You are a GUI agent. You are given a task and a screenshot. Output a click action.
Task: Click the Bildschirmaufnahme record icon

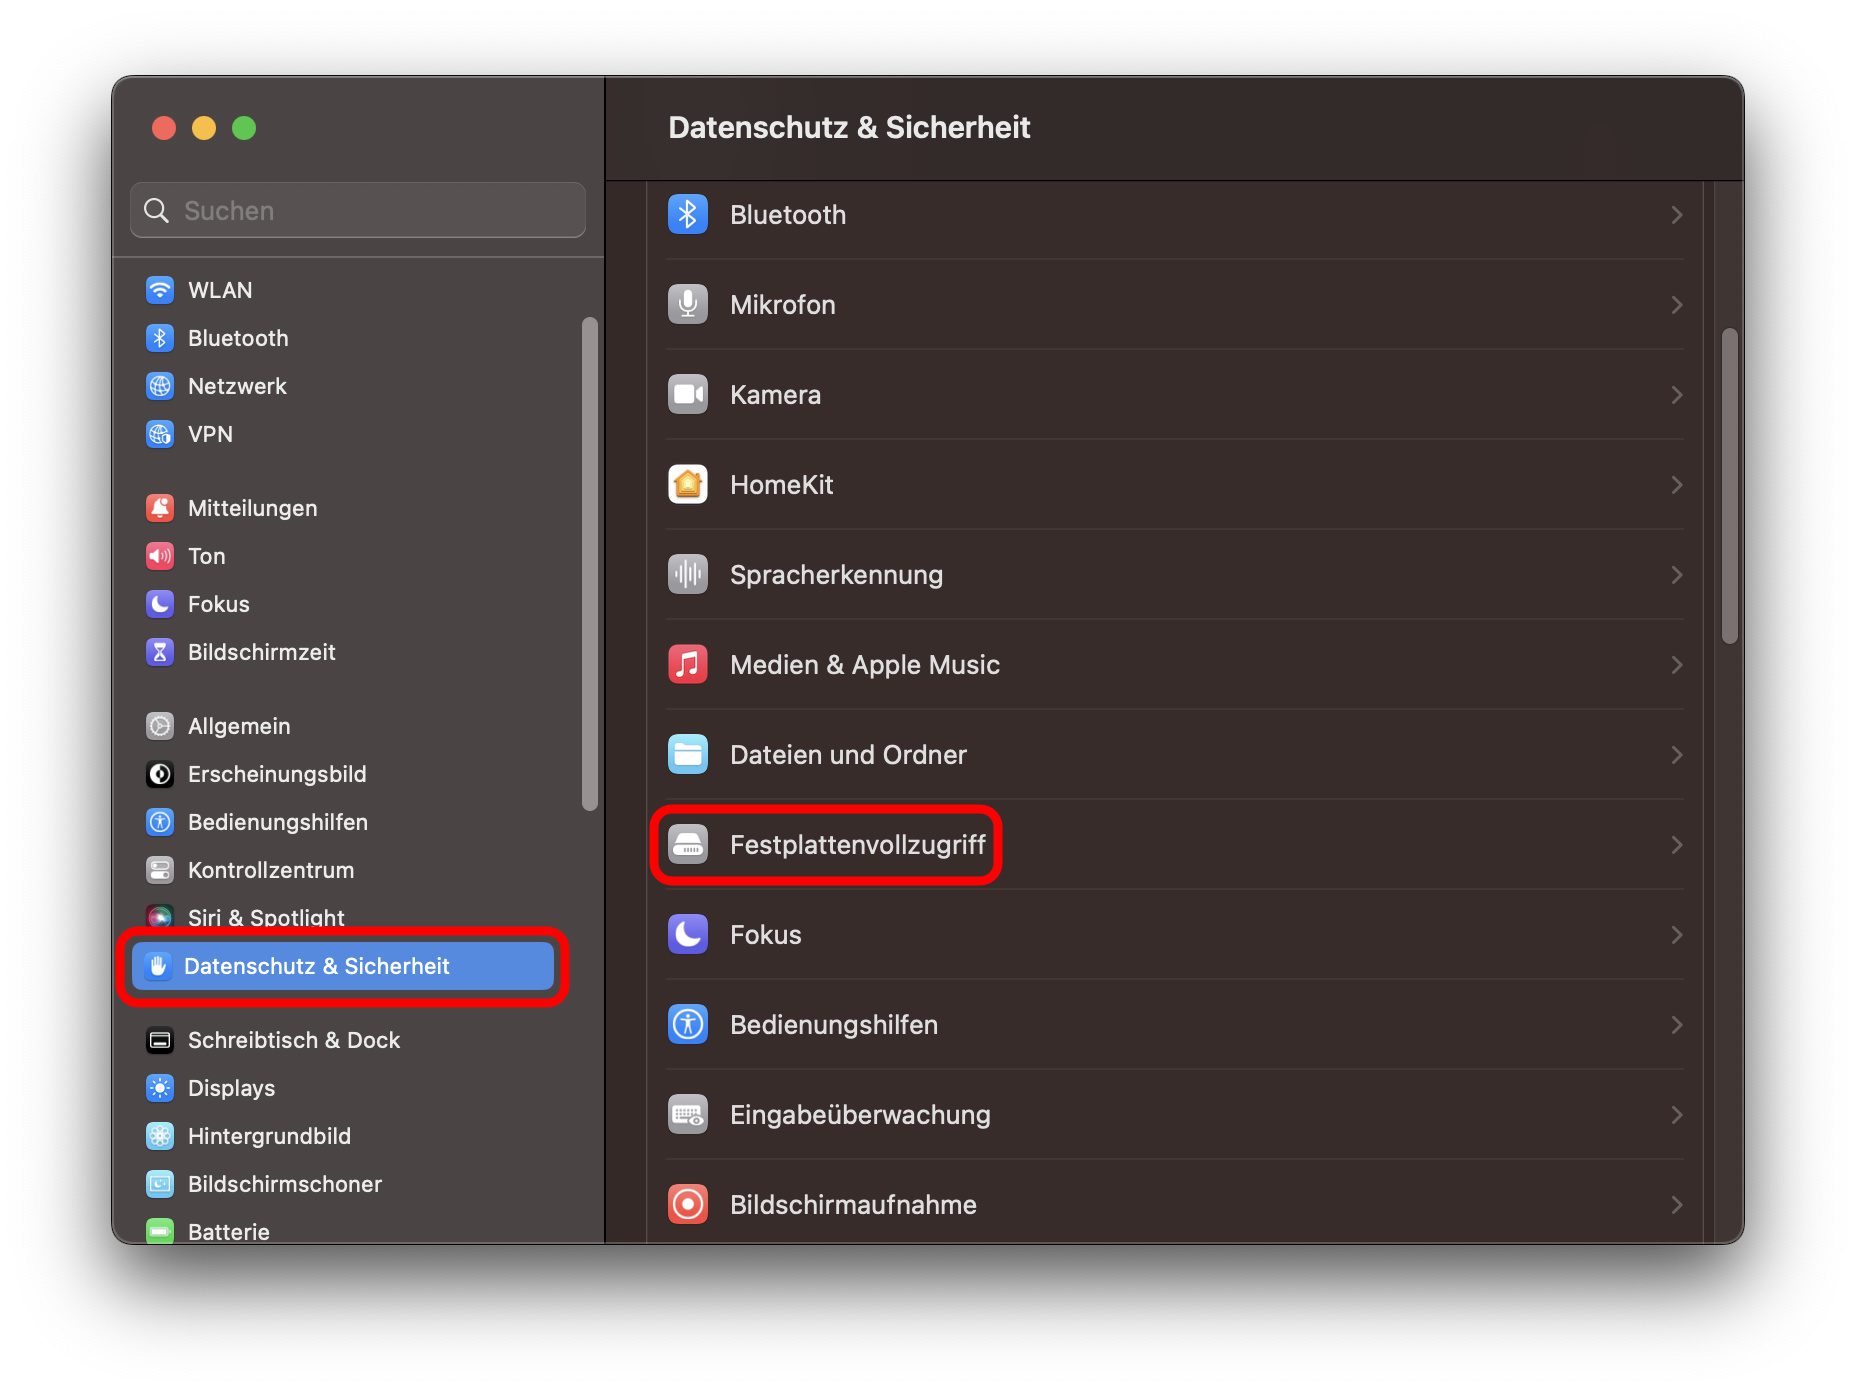[687, 1204]
